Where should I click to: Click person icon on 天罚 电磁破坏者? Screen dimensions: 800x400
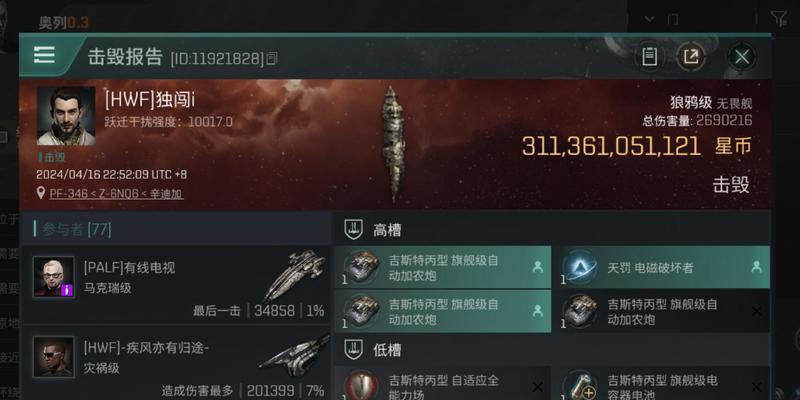[x=757, y=266]
